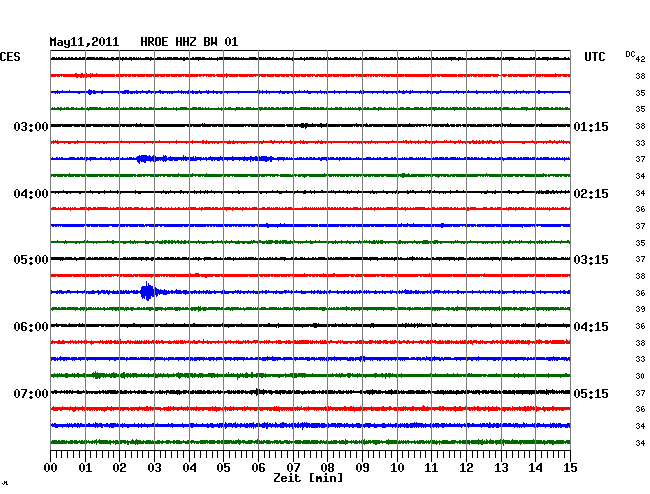This screenshot has height=494, width=650.
Task: Select minute tick label 02
Action: 119,467
